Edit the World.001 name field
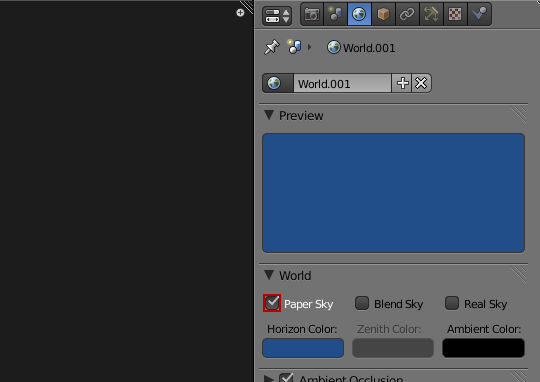The width and height of the screenshot is (540, 382). 342,83
